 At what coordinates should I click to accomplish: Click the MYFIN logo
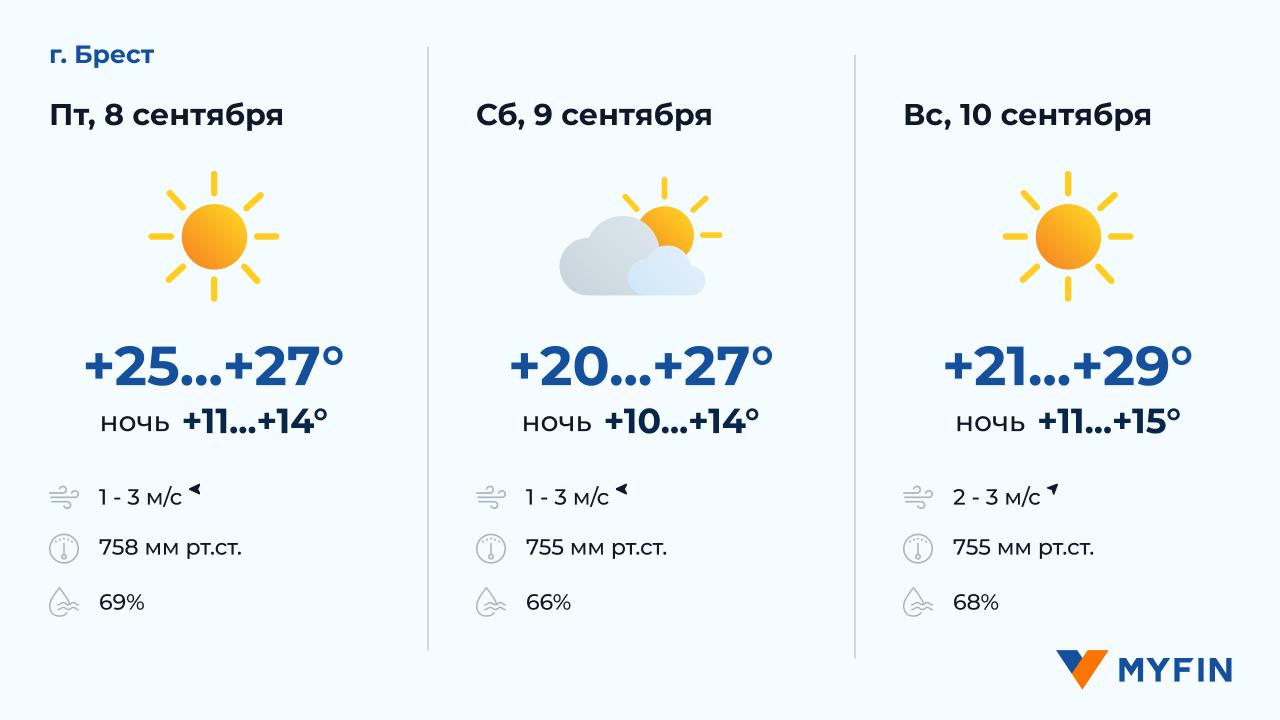(x=1144, y=669)
